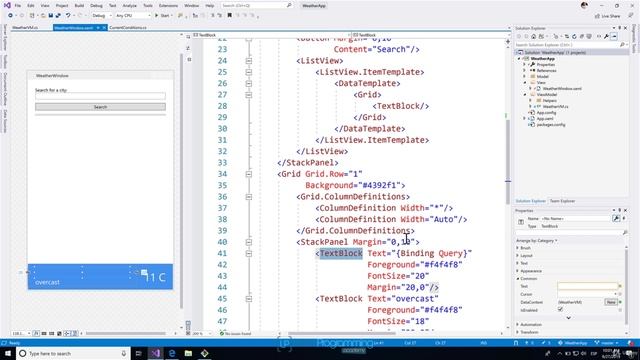The width and height of the screenshot is (640, 360).
Task: Collapse the StackPanel block at line 40
Action: point(249,242)
